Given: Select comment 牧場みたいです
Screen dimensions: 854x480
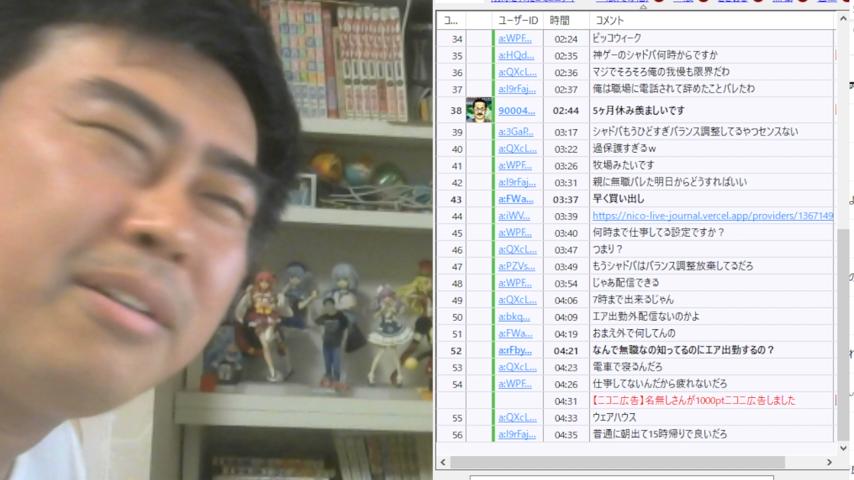Looking at the screenshot, I should (623, 165).
